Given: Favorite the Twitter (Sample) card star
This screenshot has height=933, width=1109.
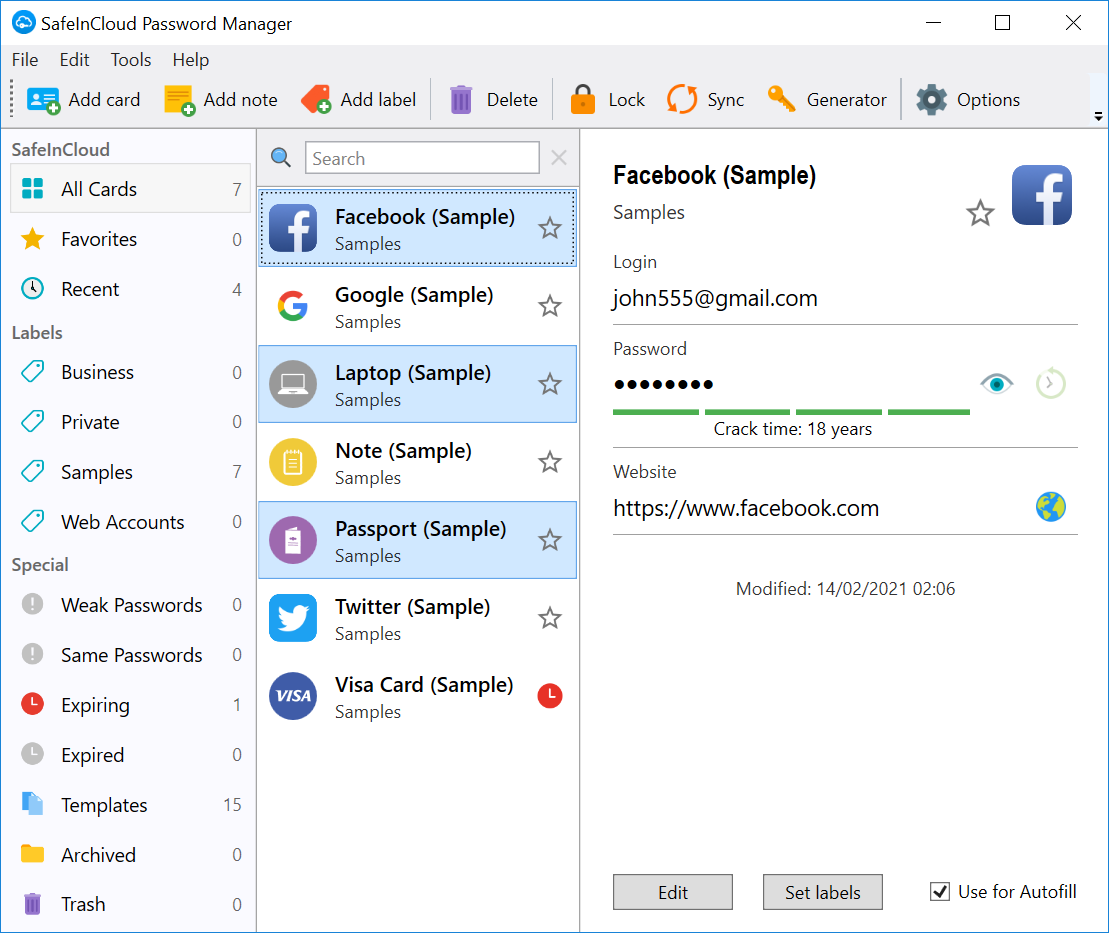Looking at the screenshot, I should coord(550,618).
